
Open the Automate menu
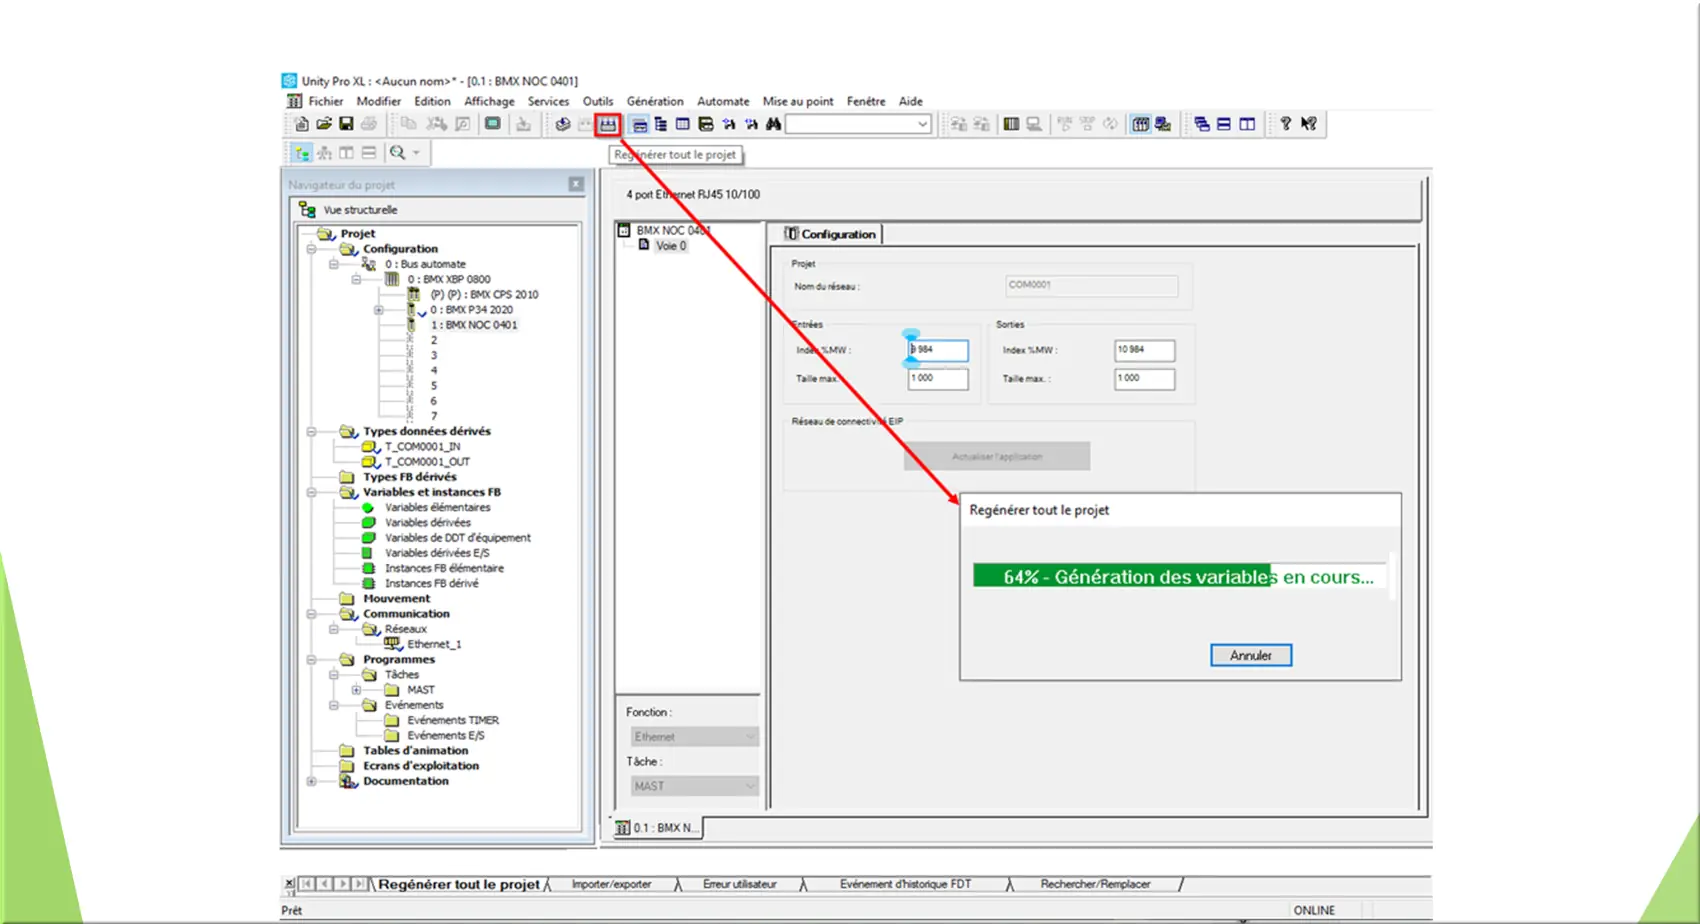[723, 101]
